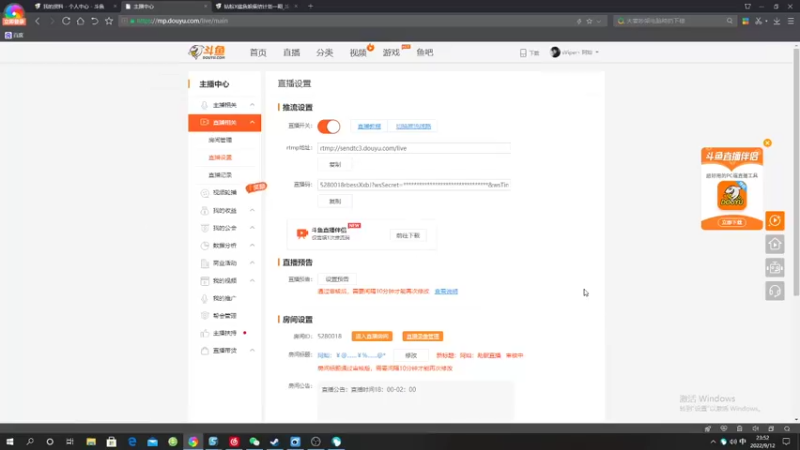Expand the 商业活动 sidebar section

tap(252, 263)
